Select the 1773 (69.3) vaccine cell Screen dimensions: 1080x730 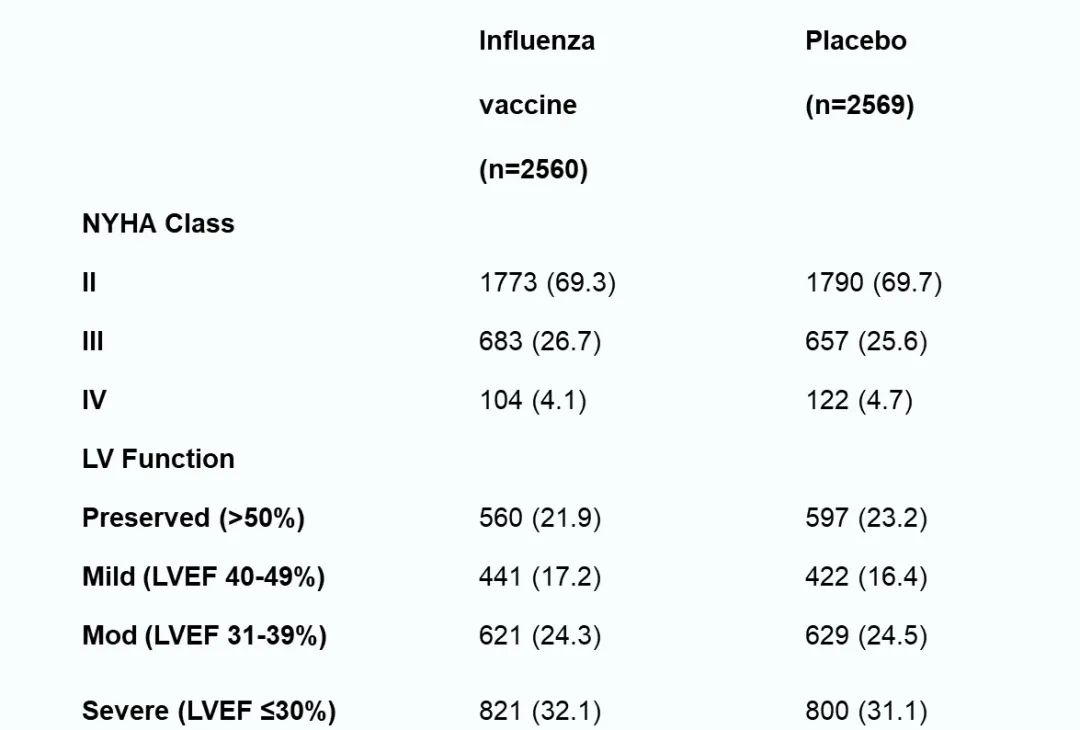[547, 283]
